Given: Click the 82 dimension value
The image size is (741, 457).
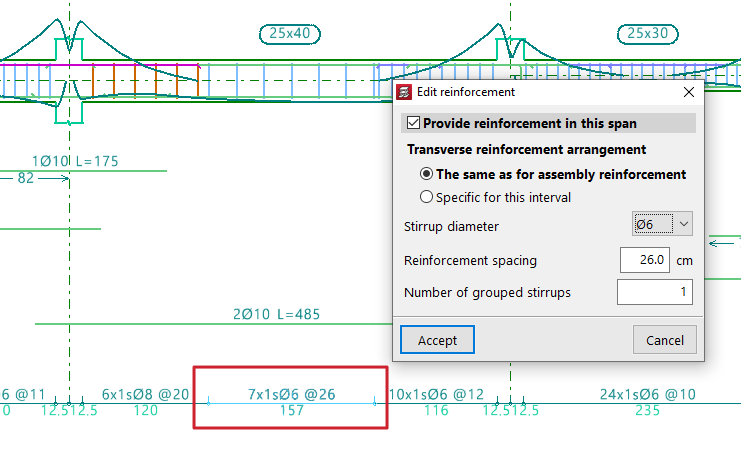Looking at the screenshot, I should (x=26, y=178).
